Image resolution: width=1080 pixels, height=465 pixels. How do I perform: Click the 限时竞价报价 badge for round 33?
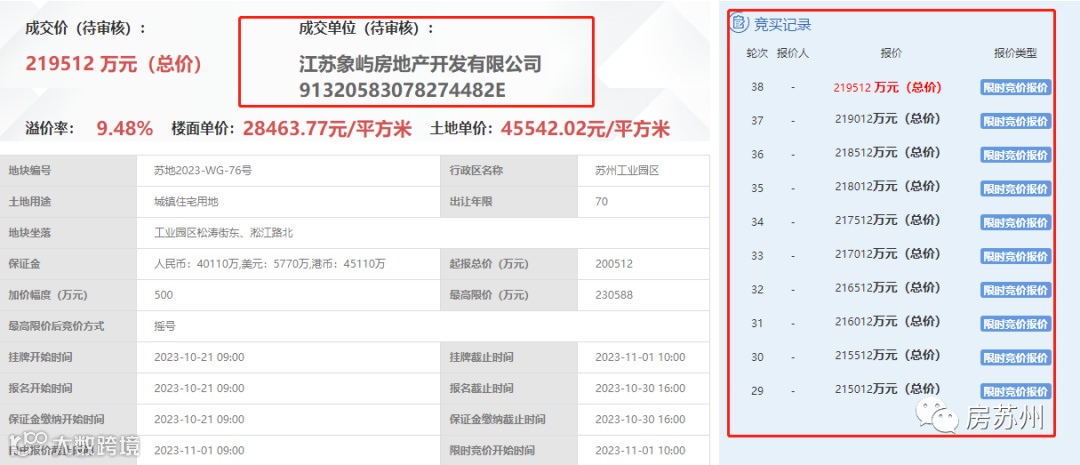1016,256
